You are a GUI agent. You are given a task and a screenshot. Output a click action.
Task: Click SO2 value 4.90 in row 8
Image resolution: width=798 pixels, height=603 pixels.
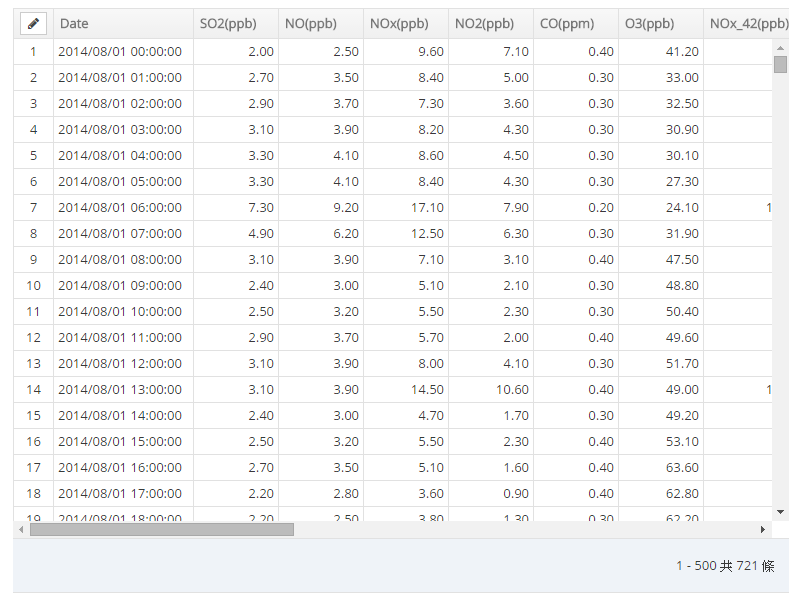point(236,234)
